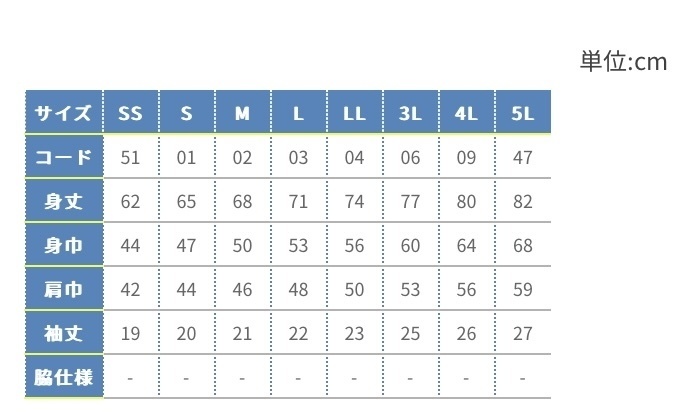
Task: Click the 身巾 row label
Action: click(x=64, y=245)
